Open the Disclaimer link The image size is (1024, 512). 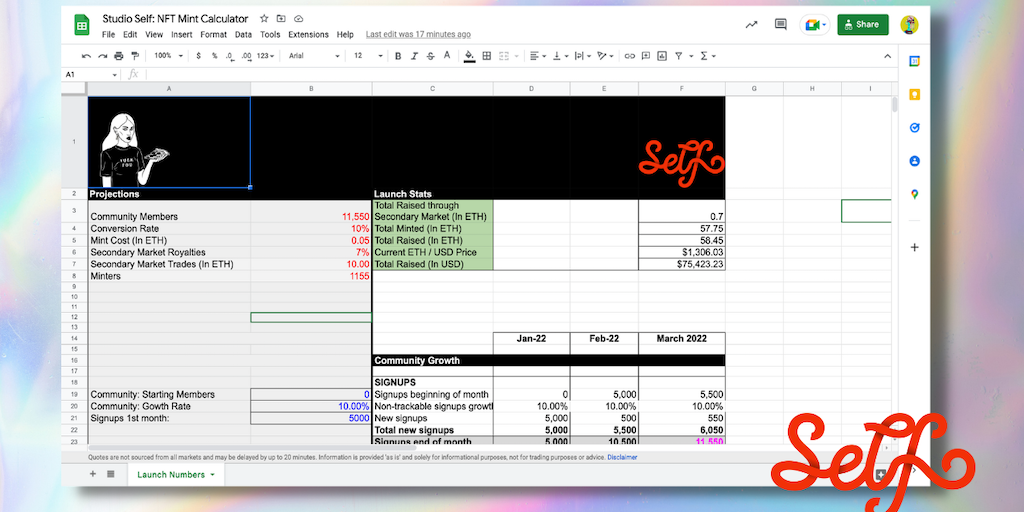[622, 457]
